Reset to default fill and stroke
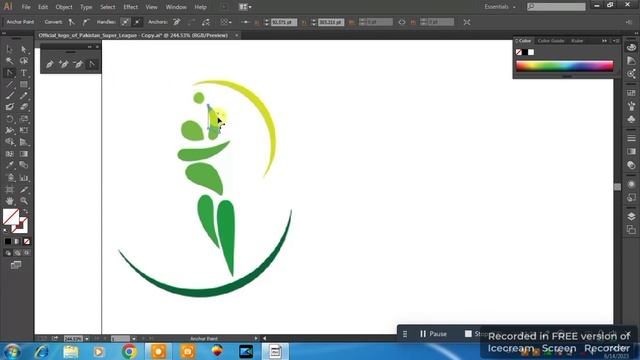This screenshot has height=360, width=640. coord(5,231)
